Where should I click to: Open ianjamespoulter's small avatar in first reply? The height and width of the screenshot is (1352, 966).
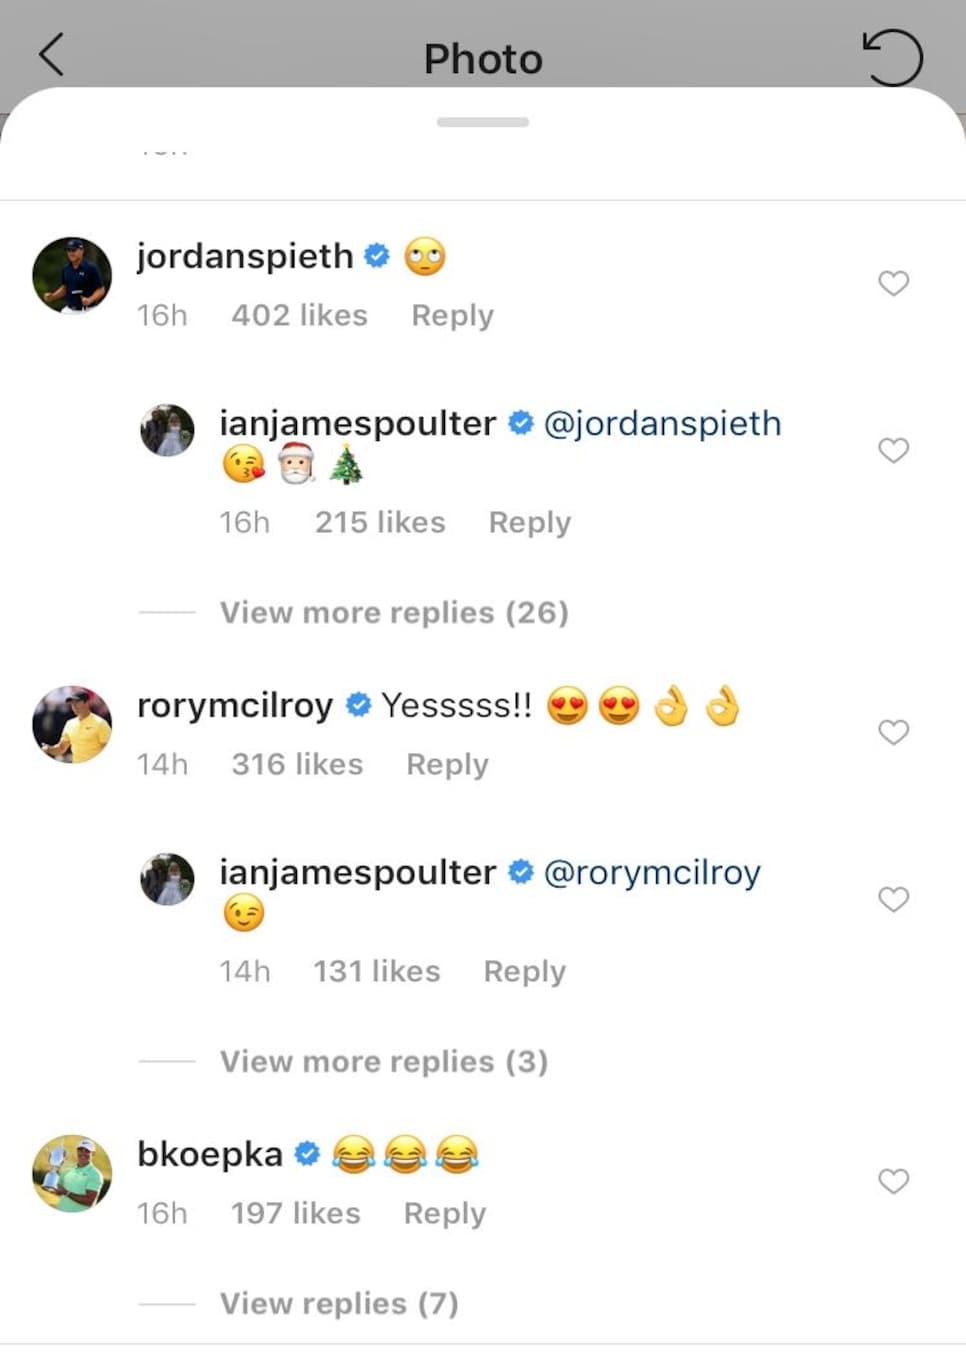coord(167,430)
